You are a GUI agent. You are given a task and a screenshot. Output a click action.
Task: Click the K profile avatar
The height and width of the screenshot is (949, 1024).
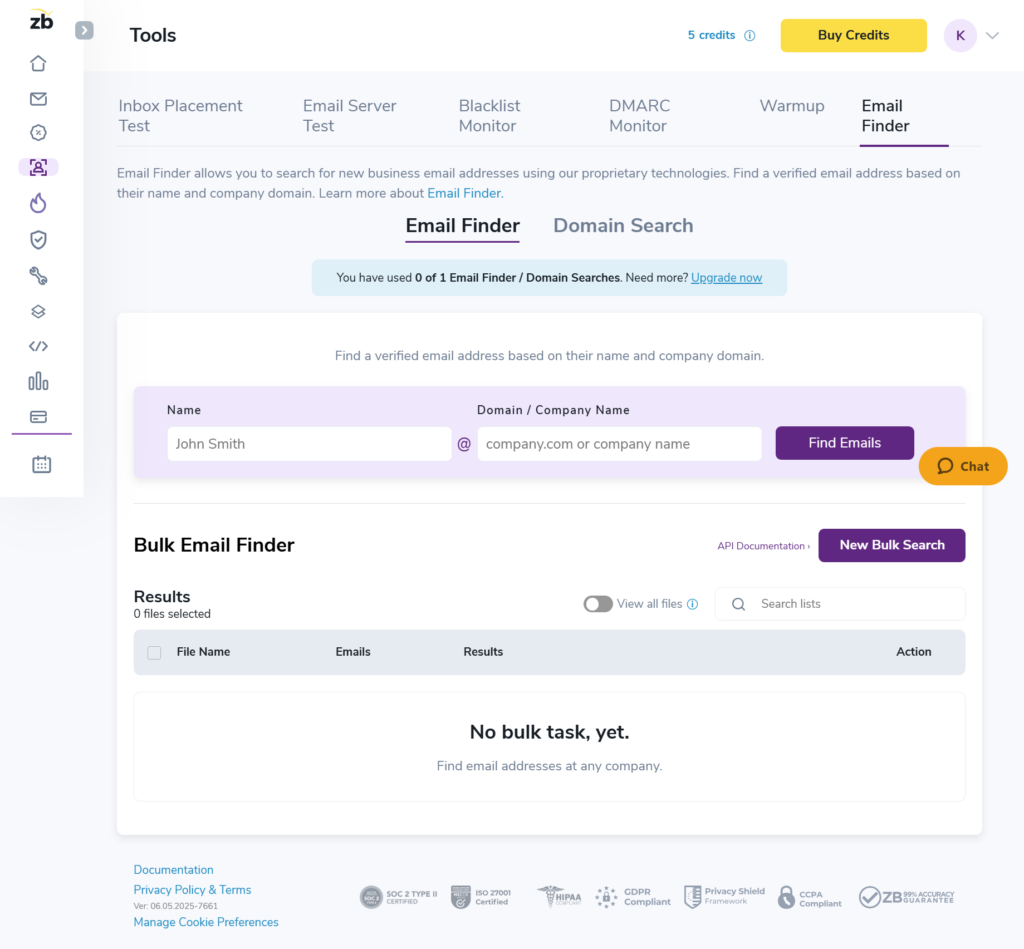[960, 35]
